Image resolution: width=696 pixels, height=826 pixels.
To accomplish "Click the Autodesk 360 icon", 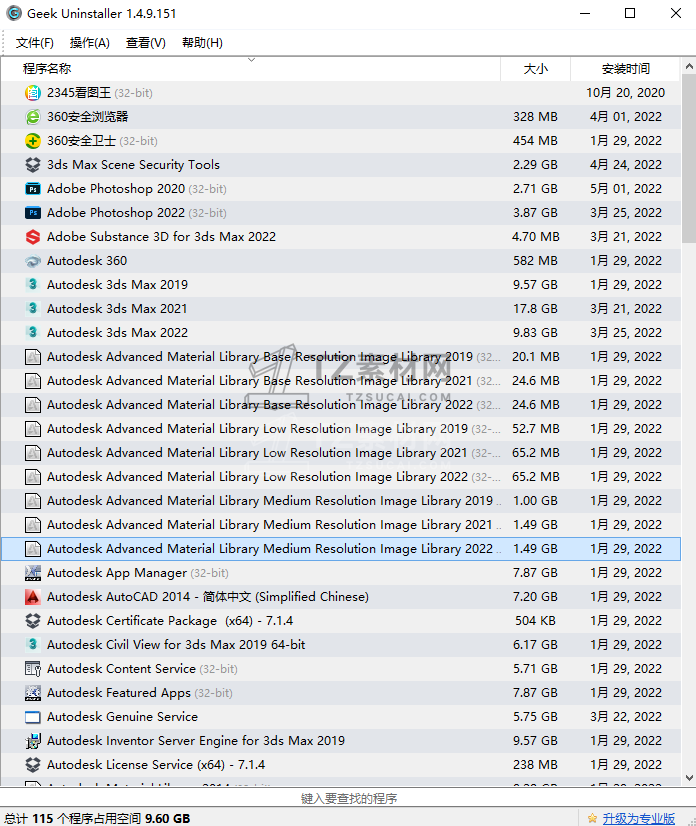I will click(33, 261).
